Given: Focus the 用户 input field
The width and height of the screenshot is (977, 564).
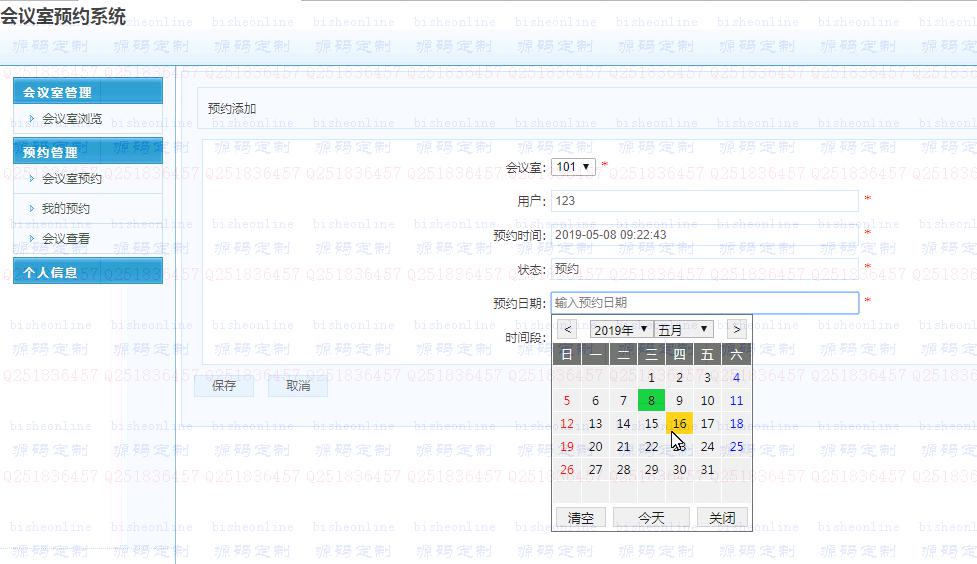Looking at the screenshot, I should coord(705,201).
